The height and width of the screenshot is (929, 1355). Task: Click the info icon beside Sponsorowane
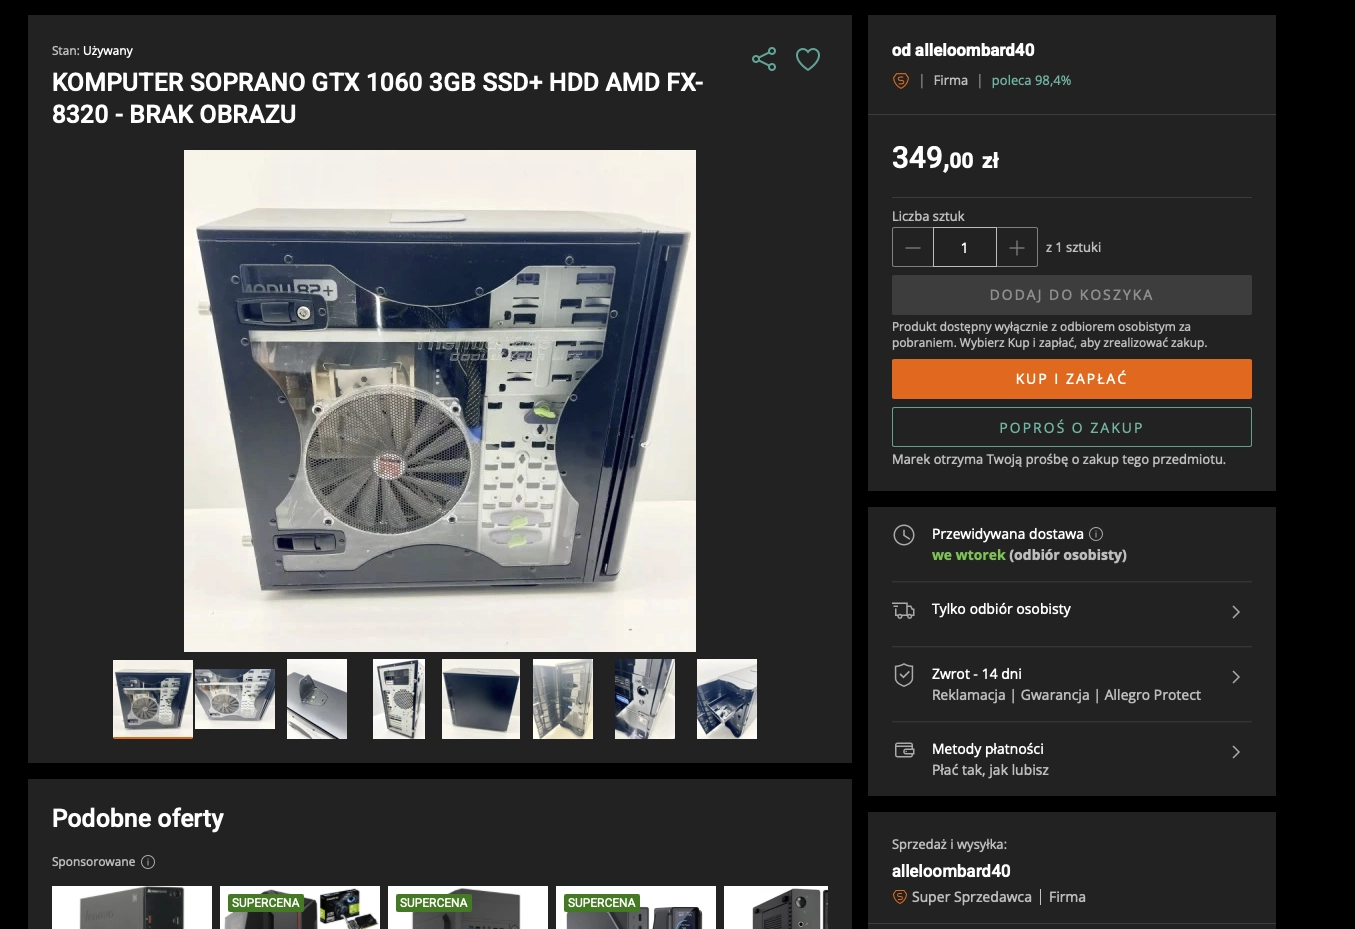(x=148, y=862)
